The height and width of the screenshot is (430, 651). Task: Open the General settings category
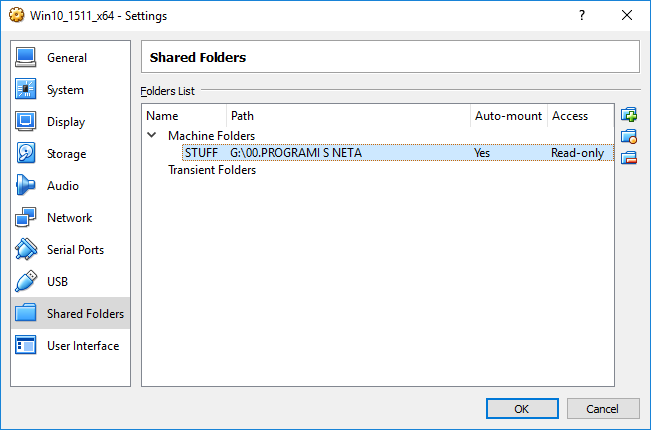67,58
